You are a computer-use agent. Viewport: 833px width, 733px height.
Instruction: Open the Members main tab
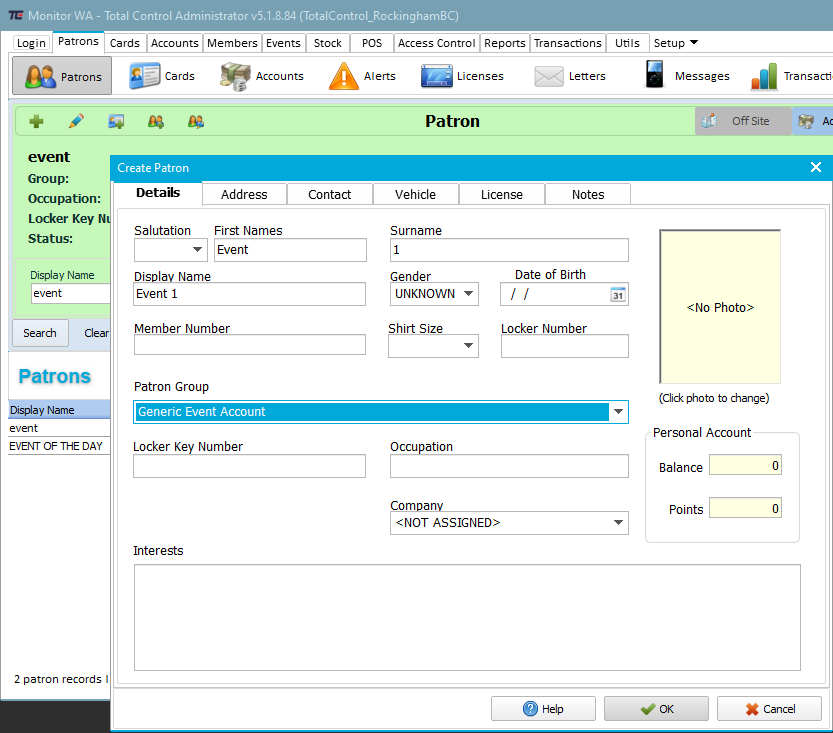point(232,43)
